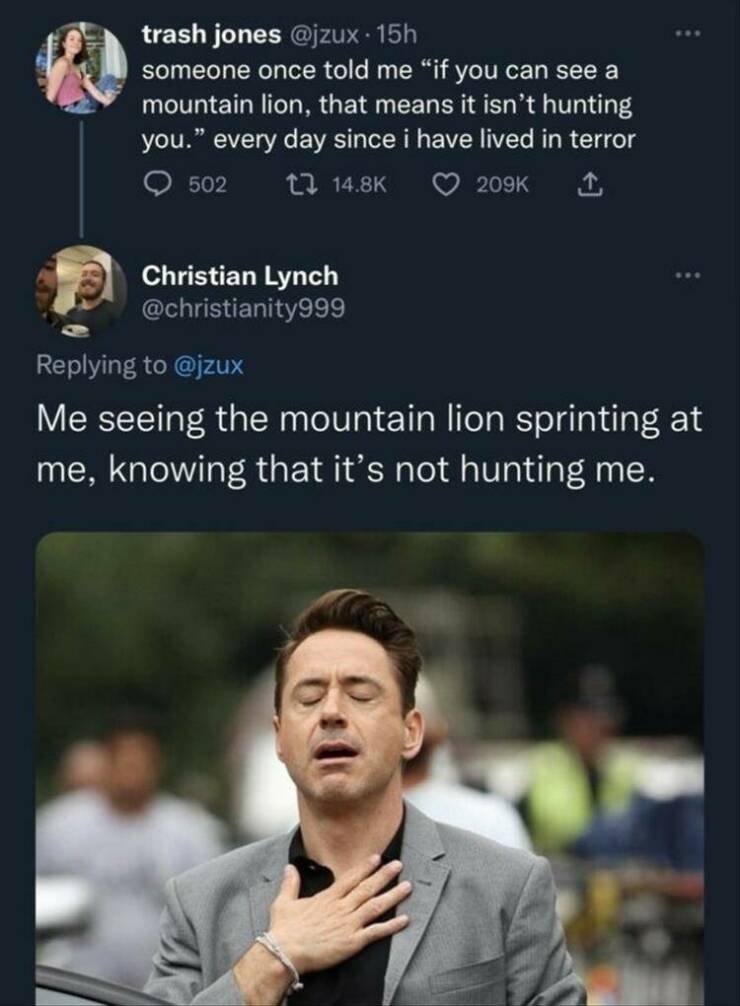Open the attached photo in the reply tweet

tap(370, 768)
